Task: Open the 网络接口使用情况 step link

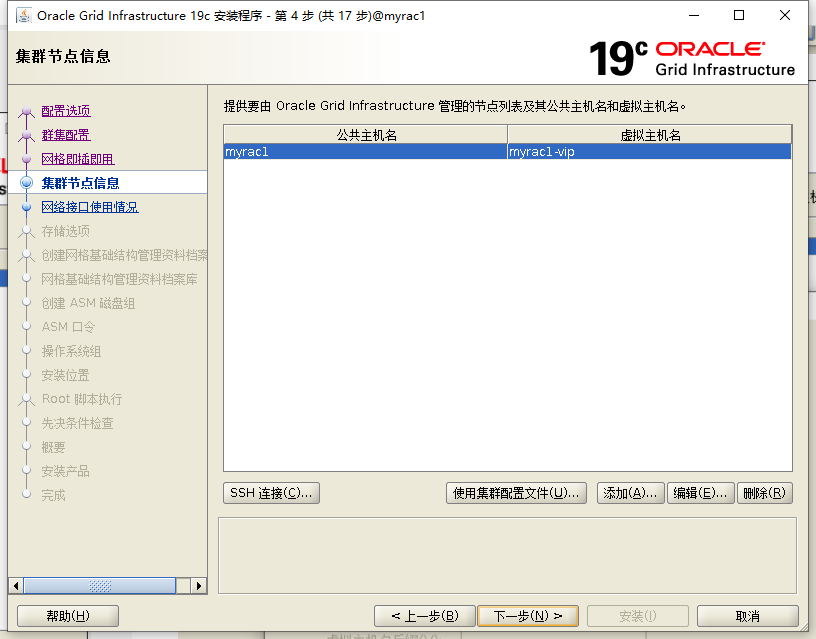Action: [x=90, y=207]
